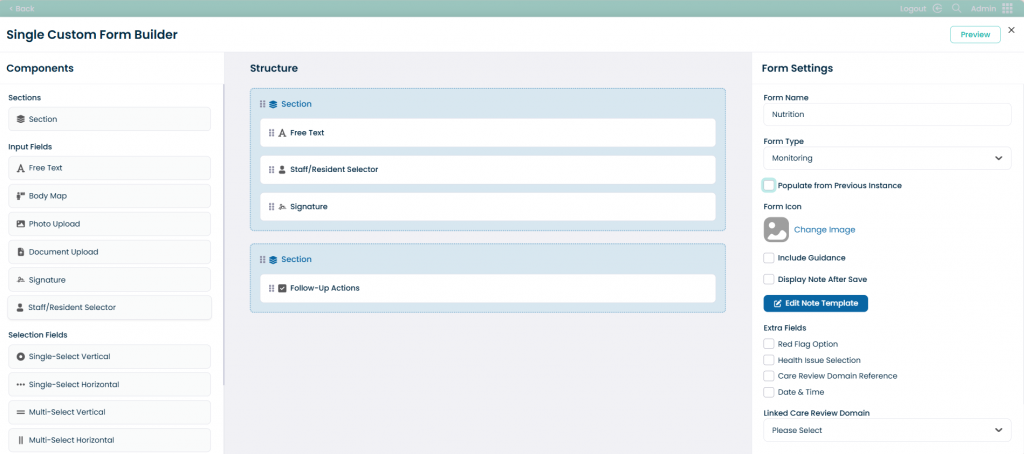1024x454 pixels.
Task: Go back using the Back link
Action: [22, 8]
